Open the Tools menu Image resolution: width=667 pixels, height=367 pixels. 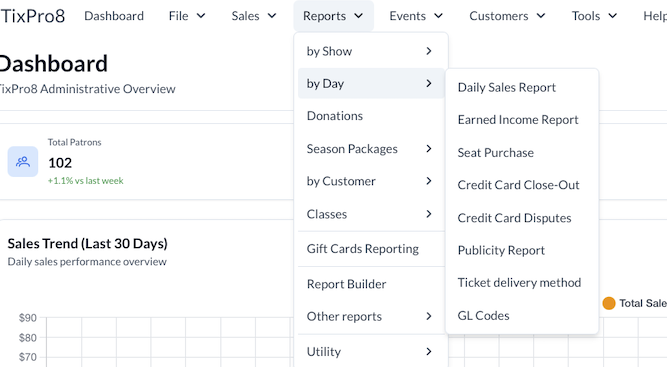pos(594,16)
